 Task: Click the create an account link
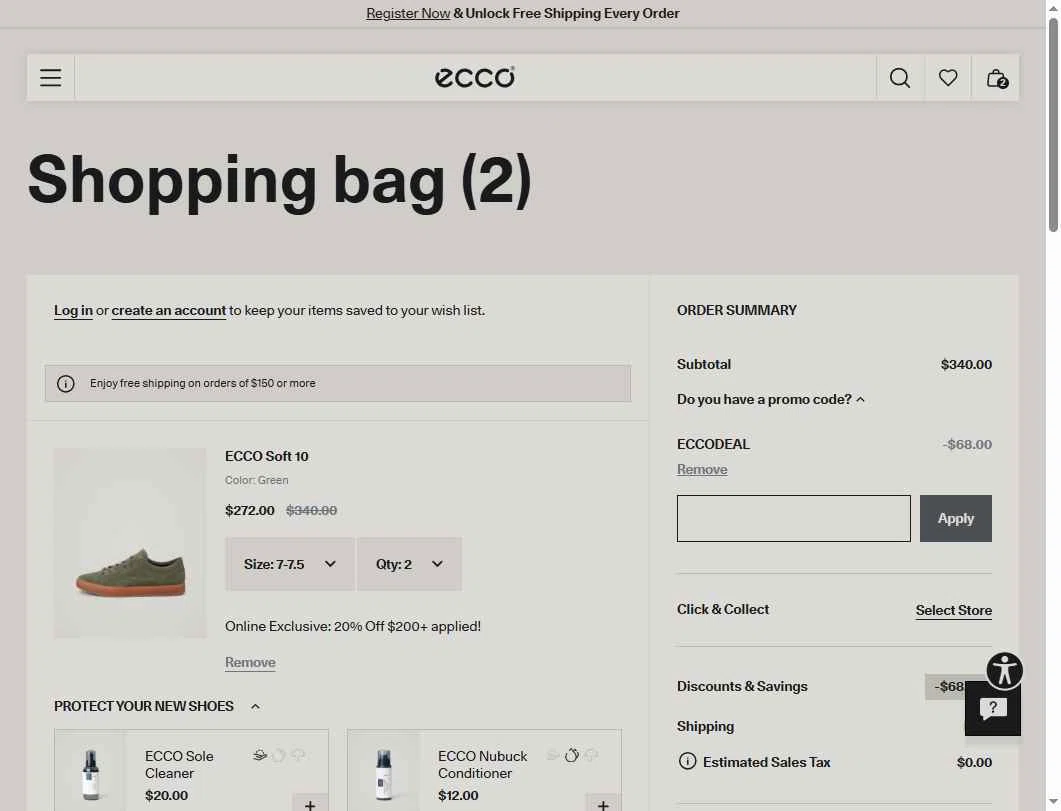pos(168,310)
